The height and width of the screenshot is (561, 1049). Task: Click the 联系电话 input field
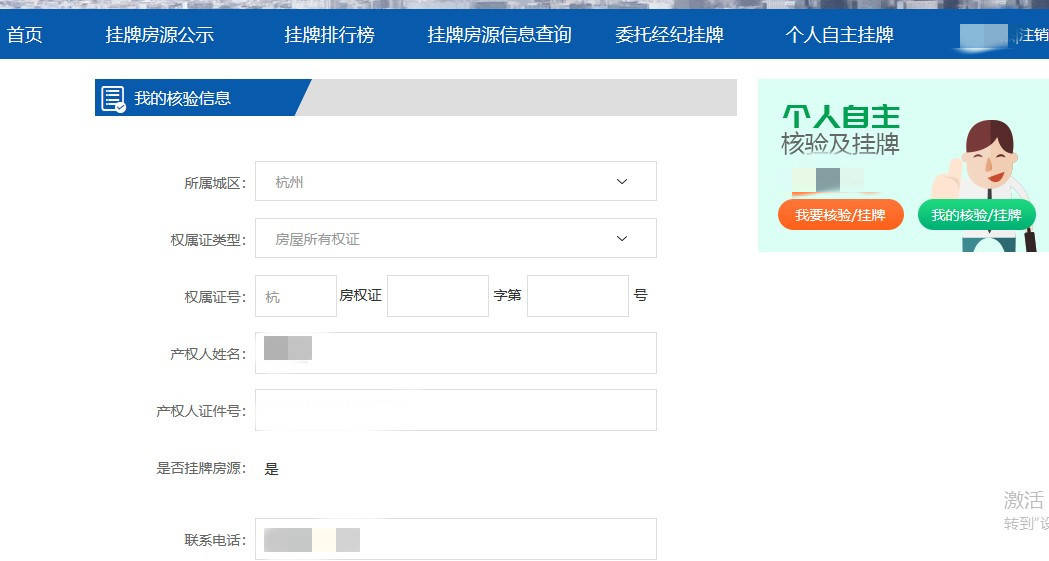point(456,539)
